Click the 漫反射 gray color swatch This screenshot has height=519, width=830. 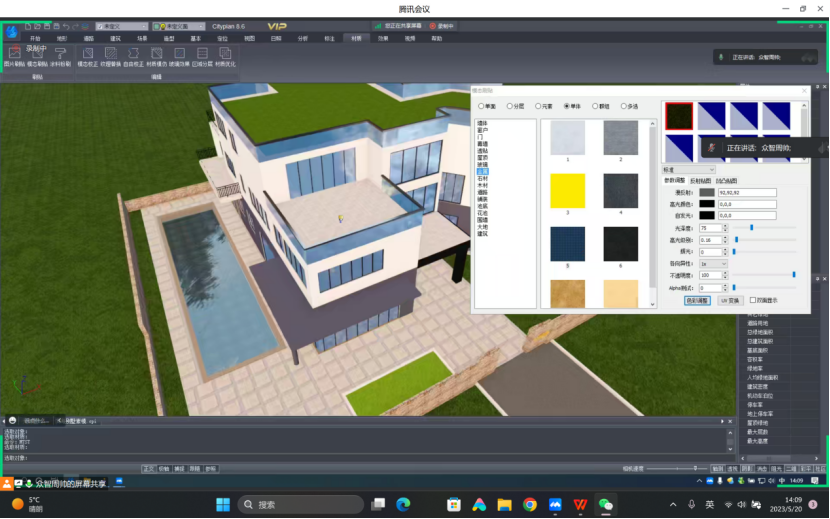[x=707, y=192]
